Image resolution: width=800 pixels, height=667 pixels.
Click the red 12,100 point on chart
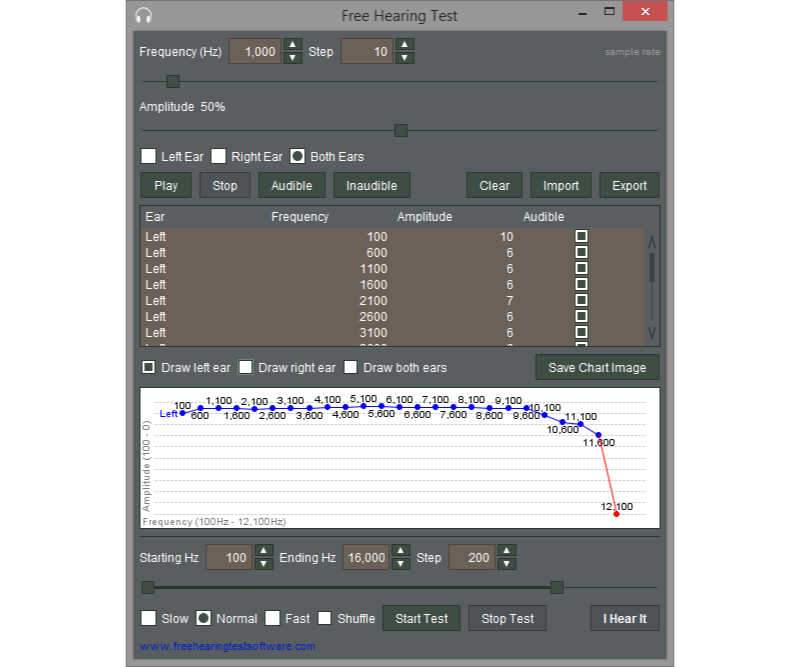[616, 514]
